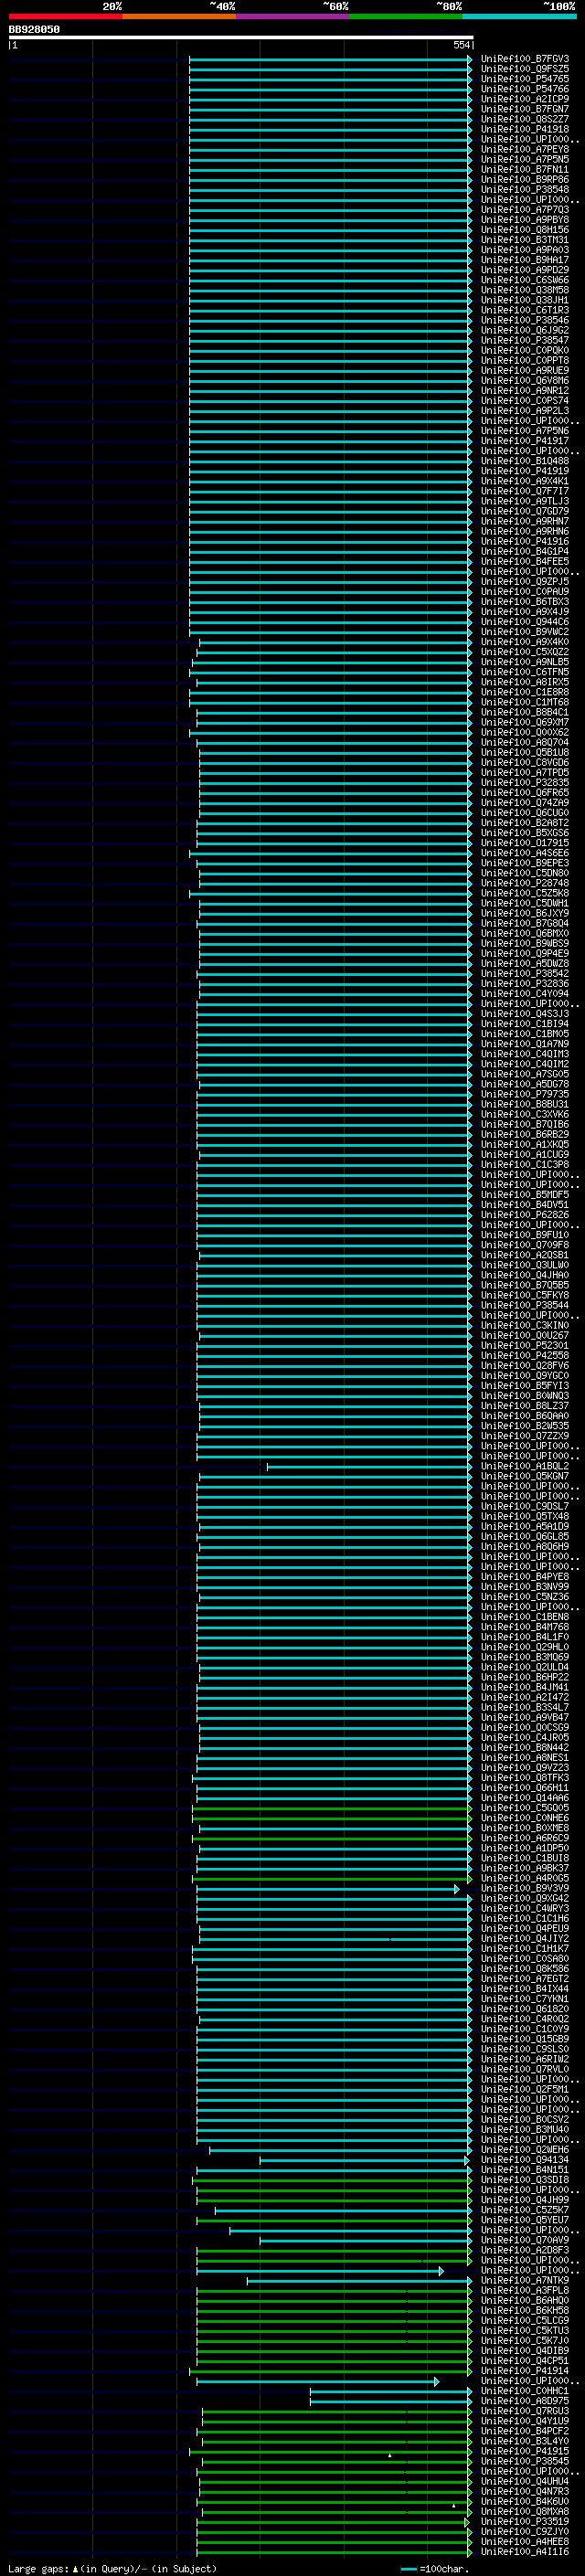Click the label UniRef100_A8D975
This screenshot has height=2576, width=585.
[x=524, y=2400]
